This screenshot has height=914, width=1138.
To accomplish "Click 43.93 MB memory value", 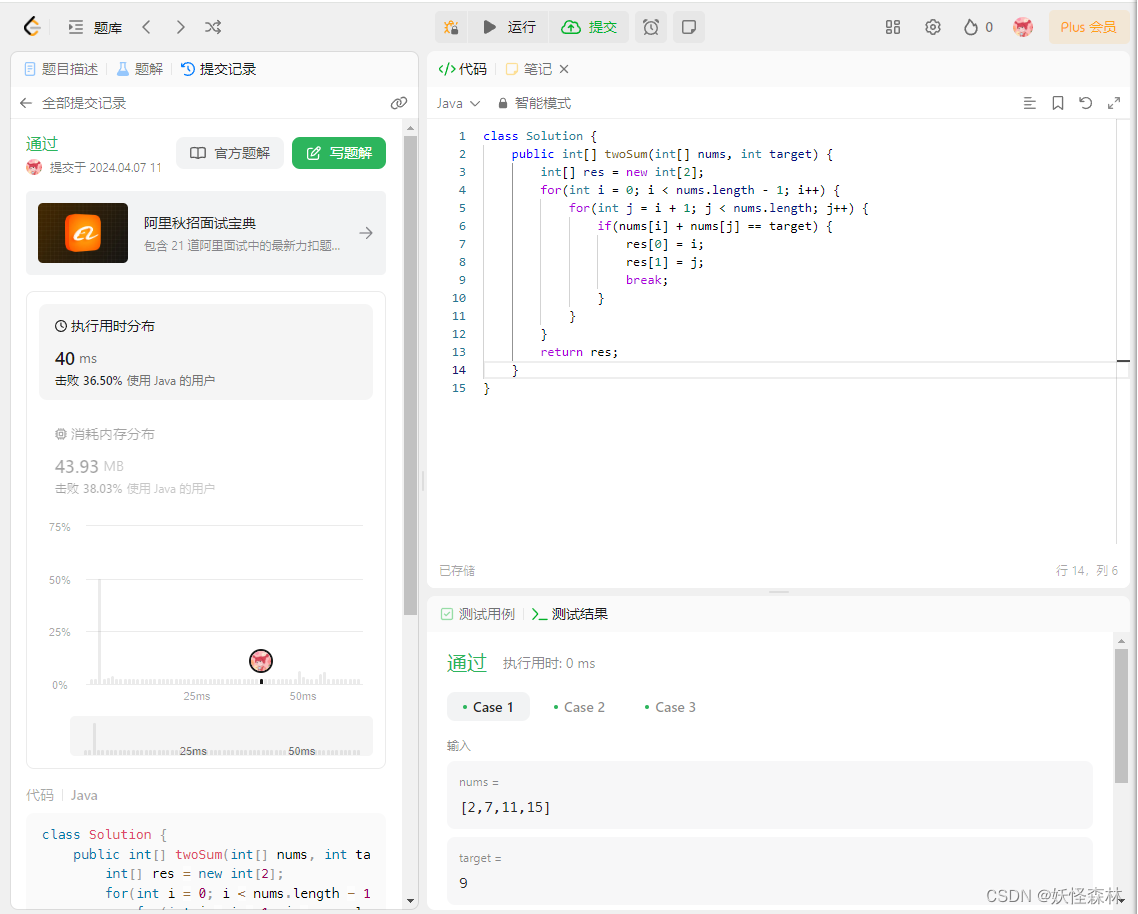I will click(89, 466).
